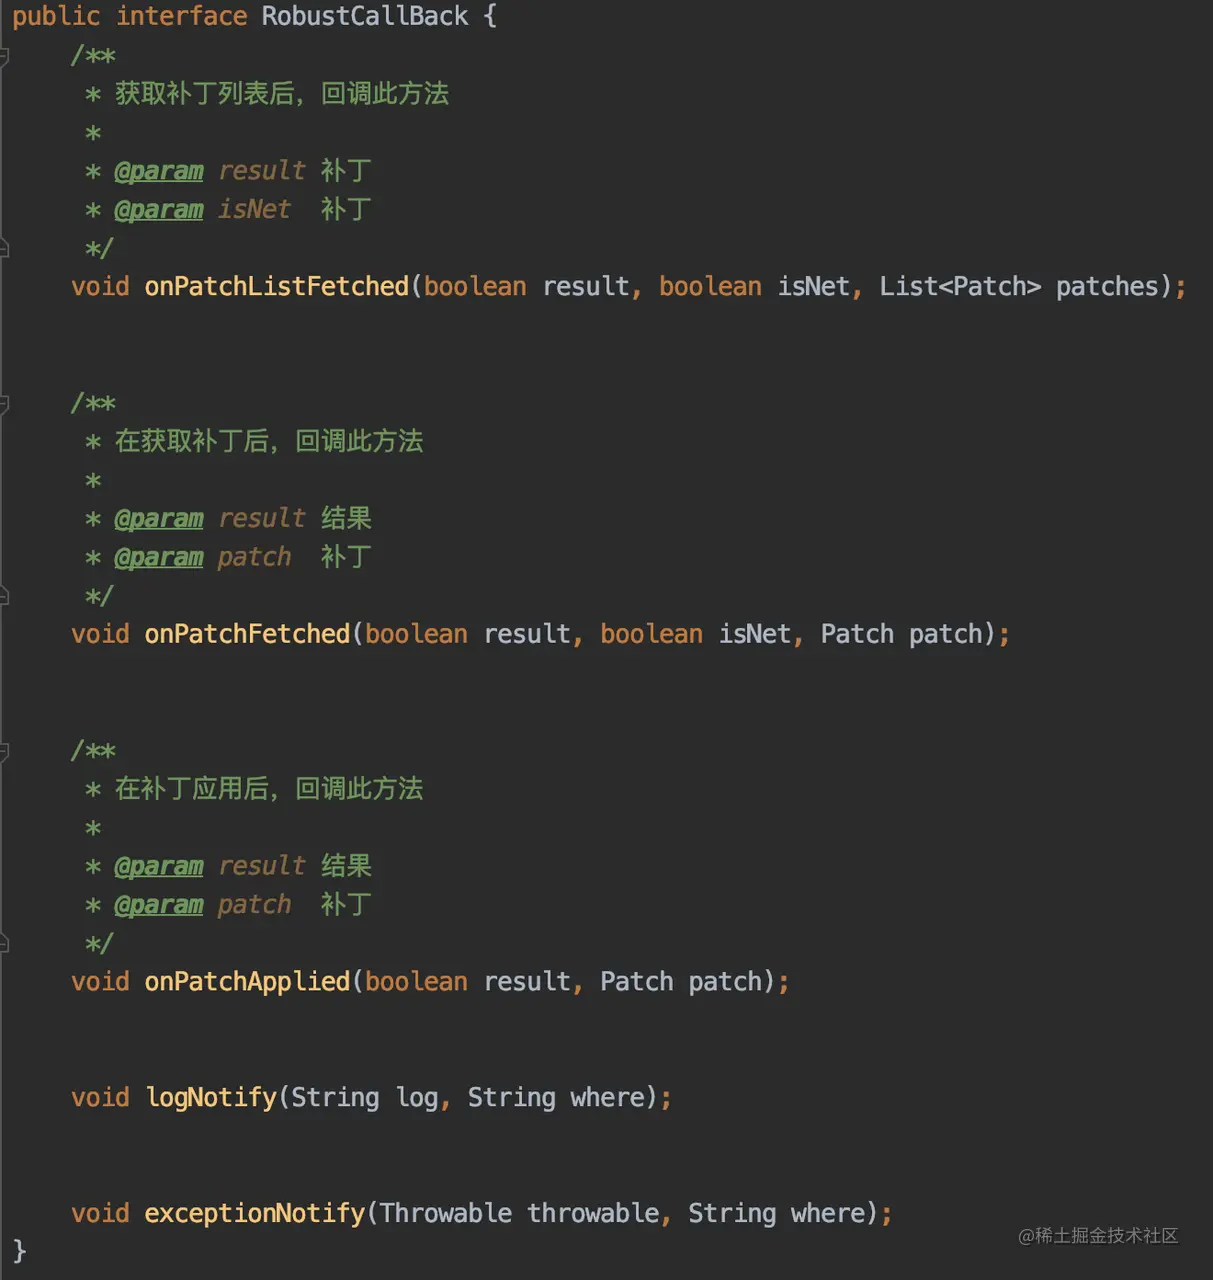Collapse the onPatchApplied Javadoc comment fold marker
1213x1280 pixels.
4,752
